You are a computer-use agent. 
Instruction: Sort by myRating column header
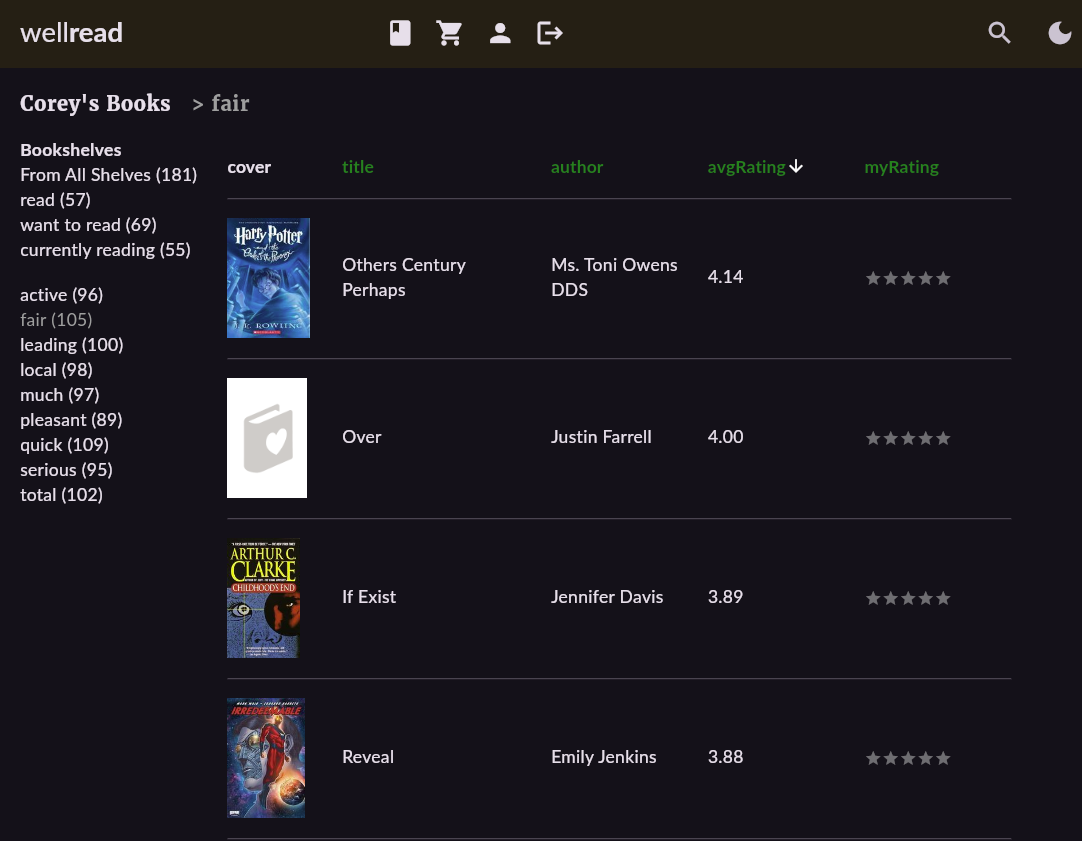pyautogui.click(x=901, y=167)
